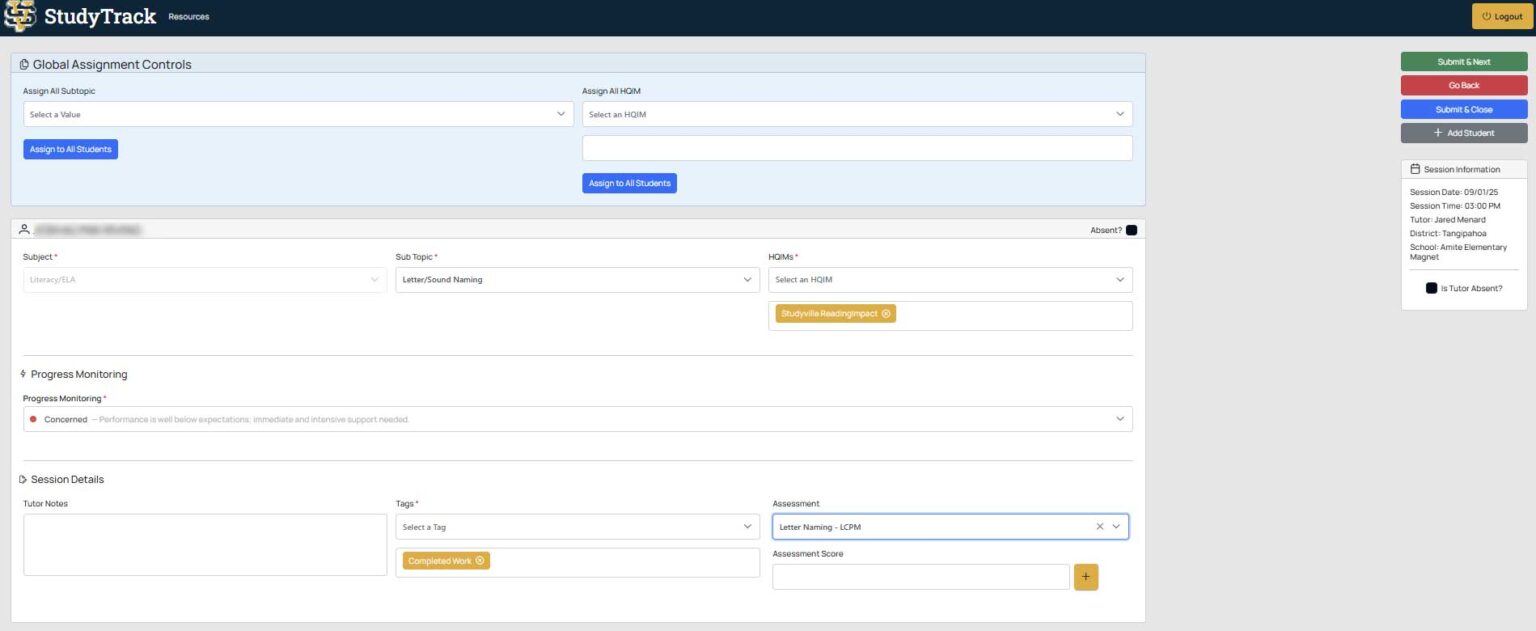Clear the Letter Naming - LCPM assessment selection
The image size is (1536, 631).
(1100, 526)
